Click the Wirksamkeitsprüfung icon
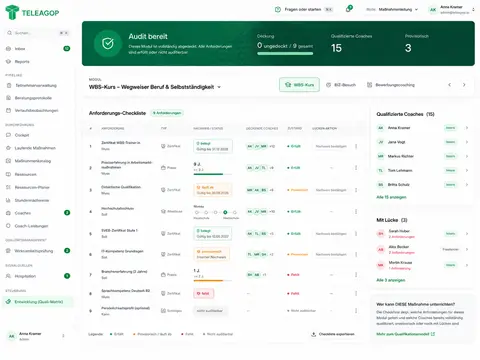The height and width of the screenshot is (360, 480). click(x=9, y=251)
